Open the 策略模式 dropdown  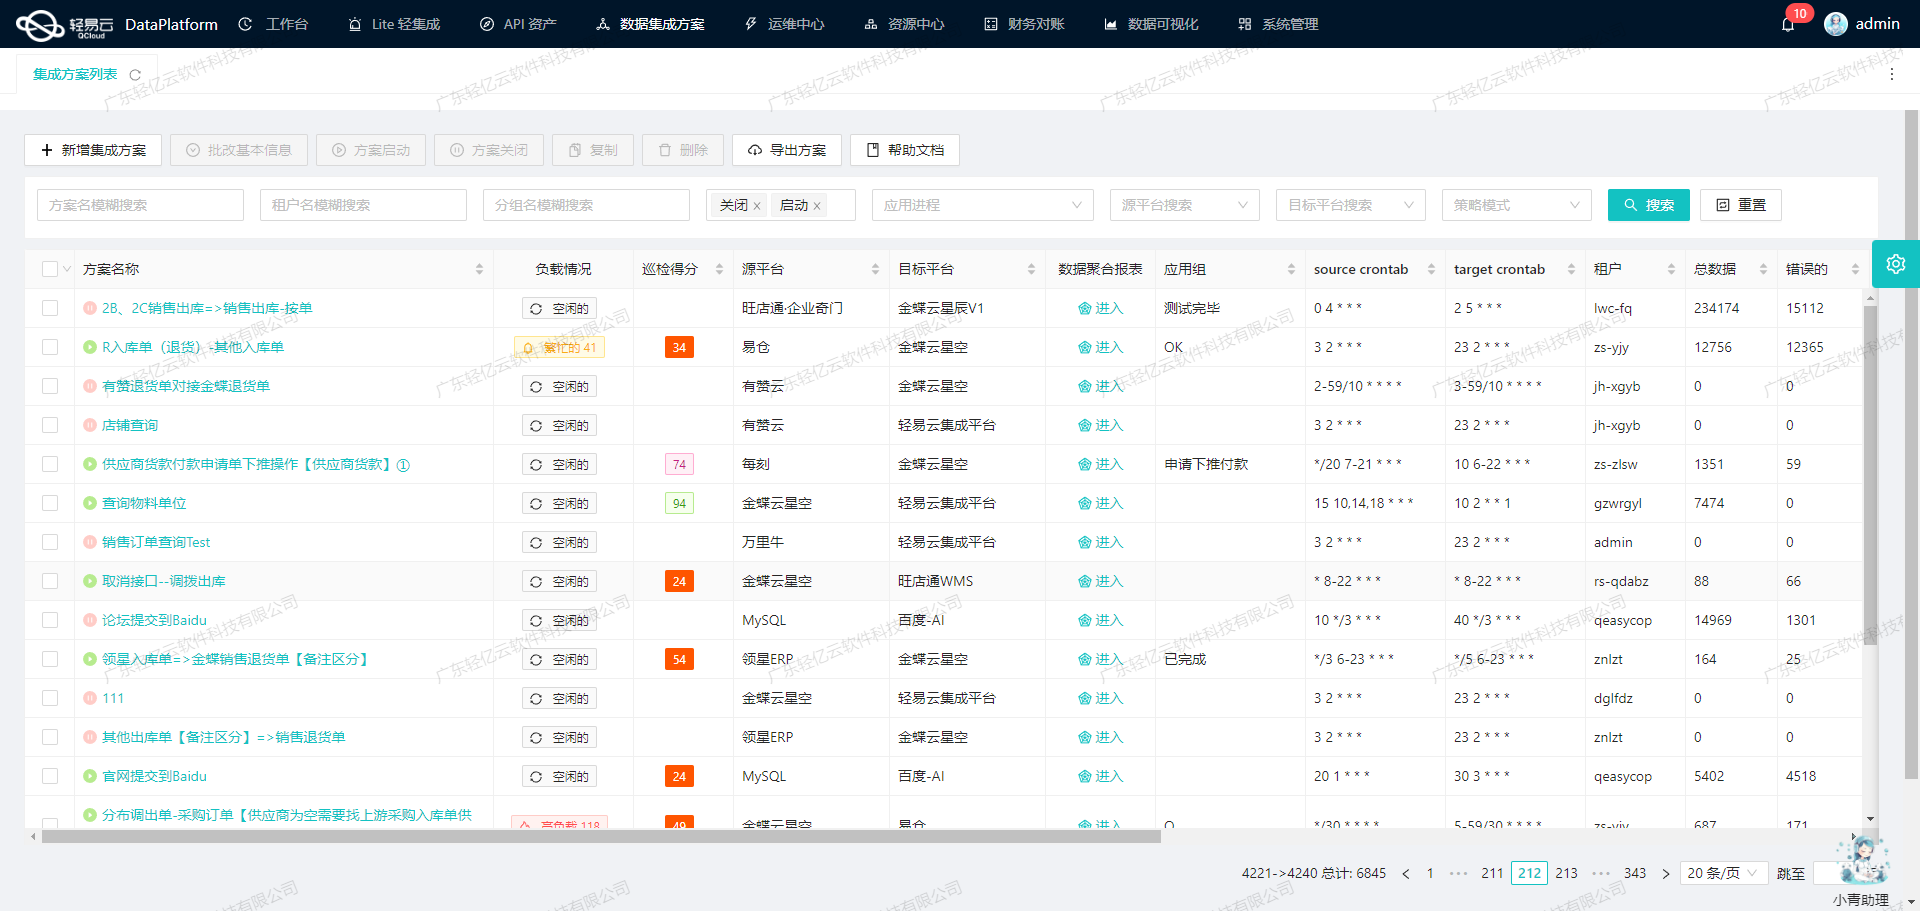click(1516, 205)
